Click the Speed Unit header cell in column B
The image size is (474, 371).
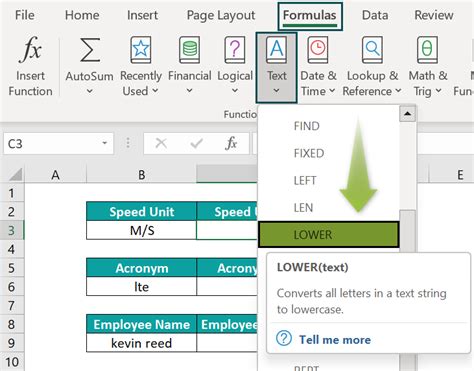141,212
